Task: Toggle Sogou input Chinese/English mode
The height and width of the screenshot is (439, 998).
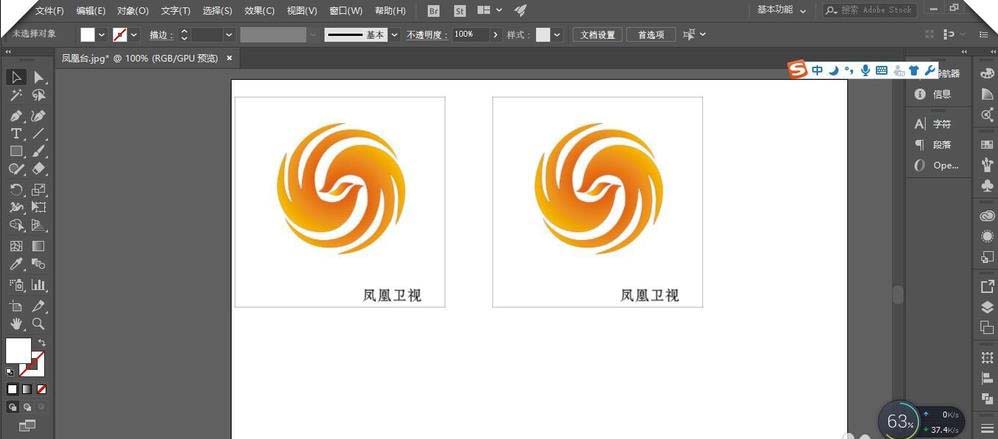Action: tap(817, 70)
